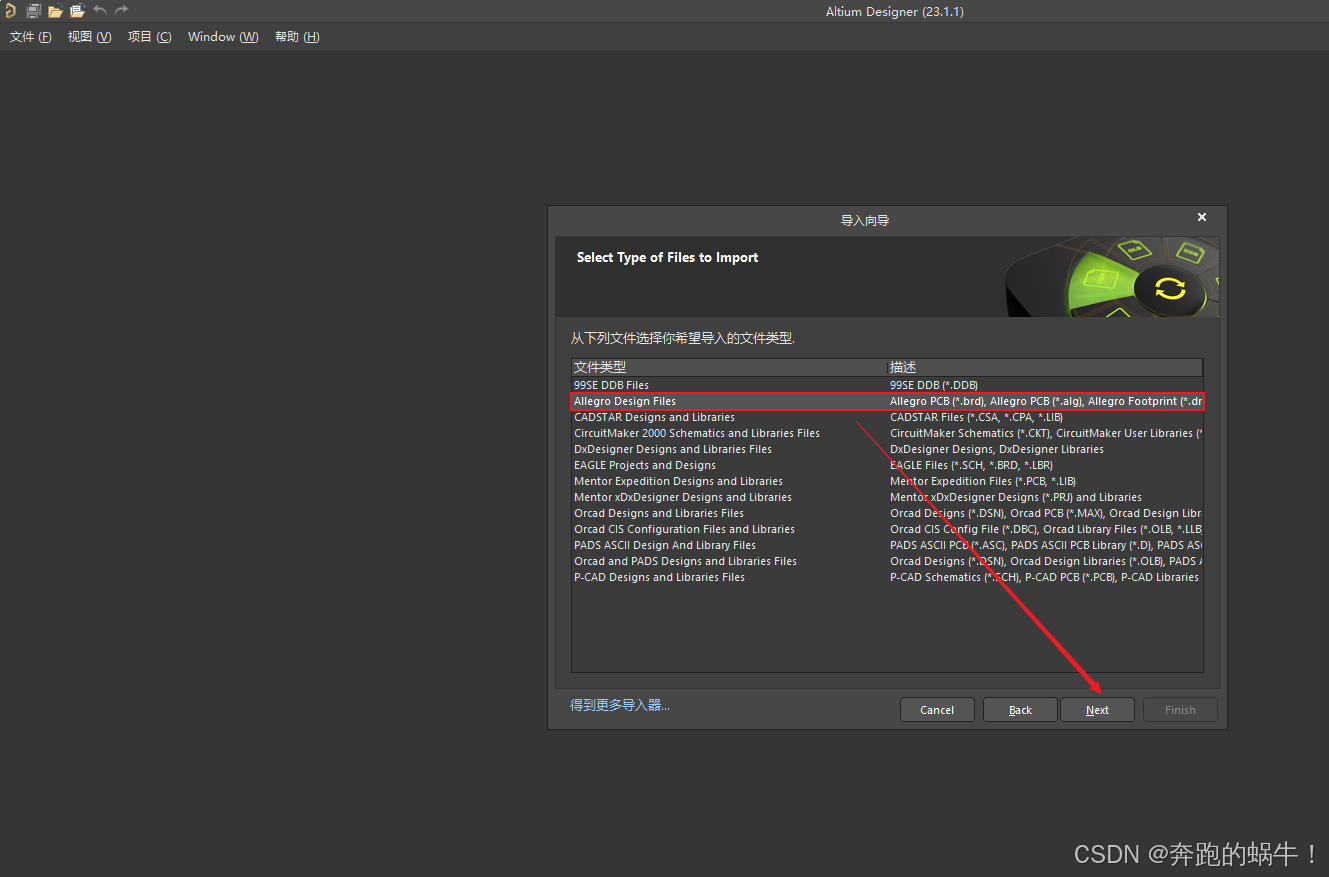Click the Open Document folder icon
1329x877 pixels.
pos(55,11)
